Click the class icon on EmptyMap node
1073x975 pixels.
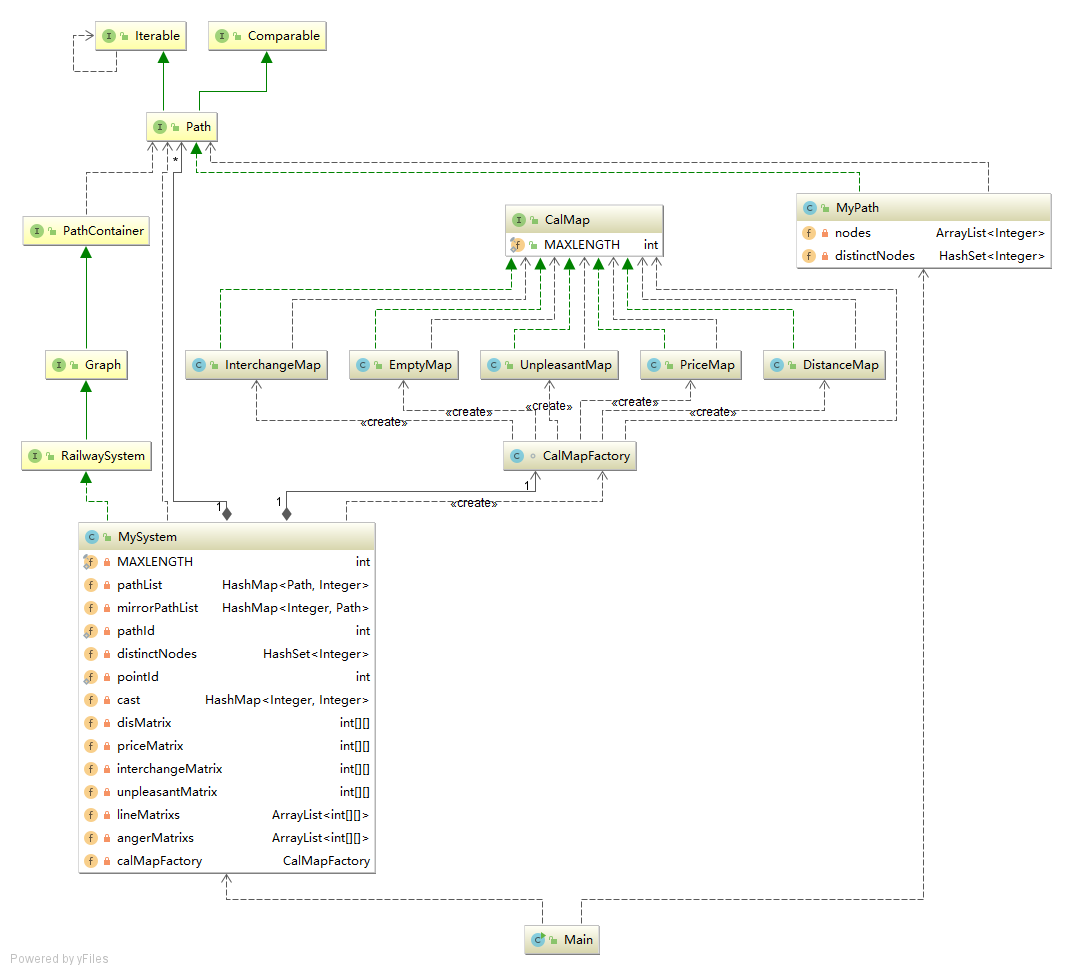coord(363,365)
